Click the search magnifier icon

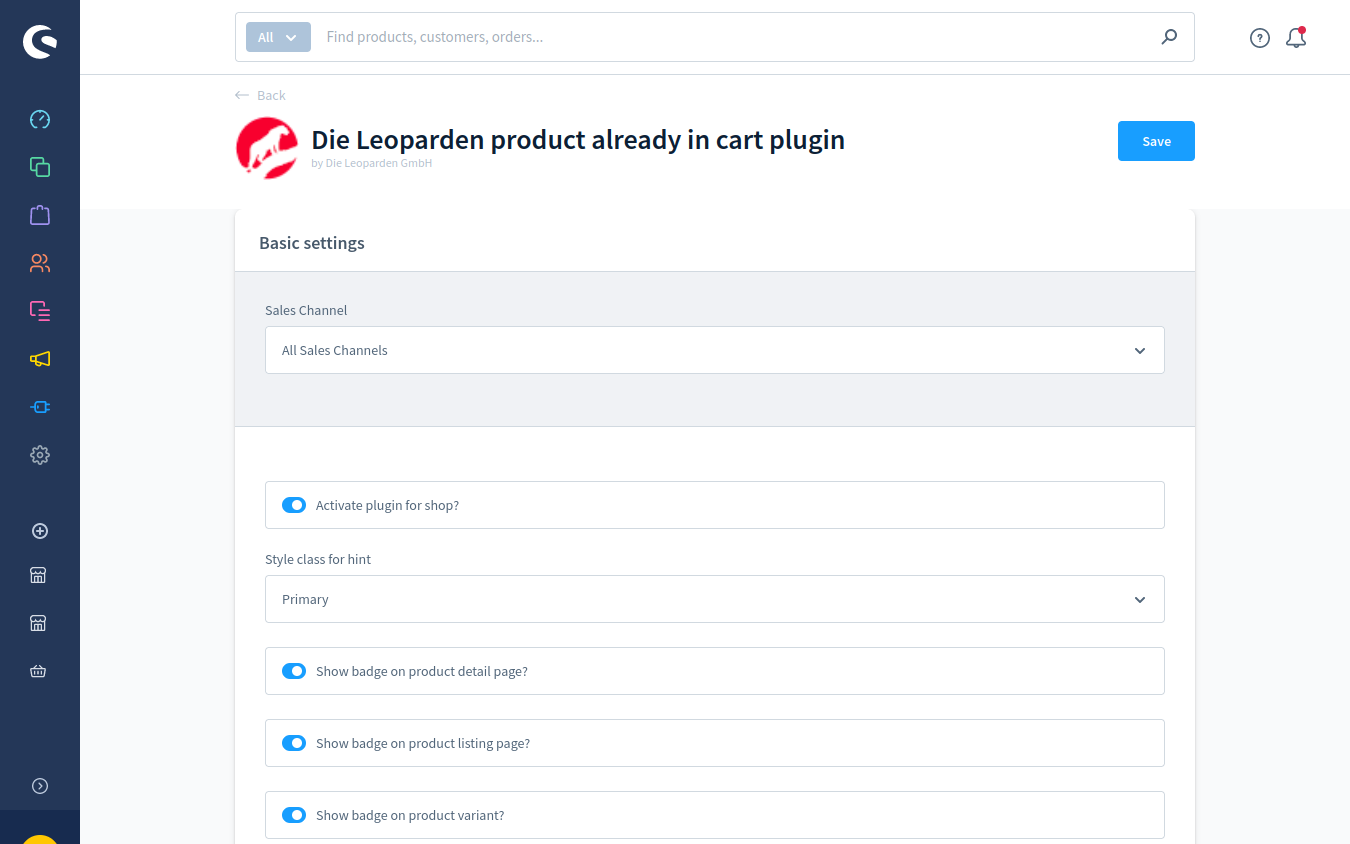(1169, 37)
